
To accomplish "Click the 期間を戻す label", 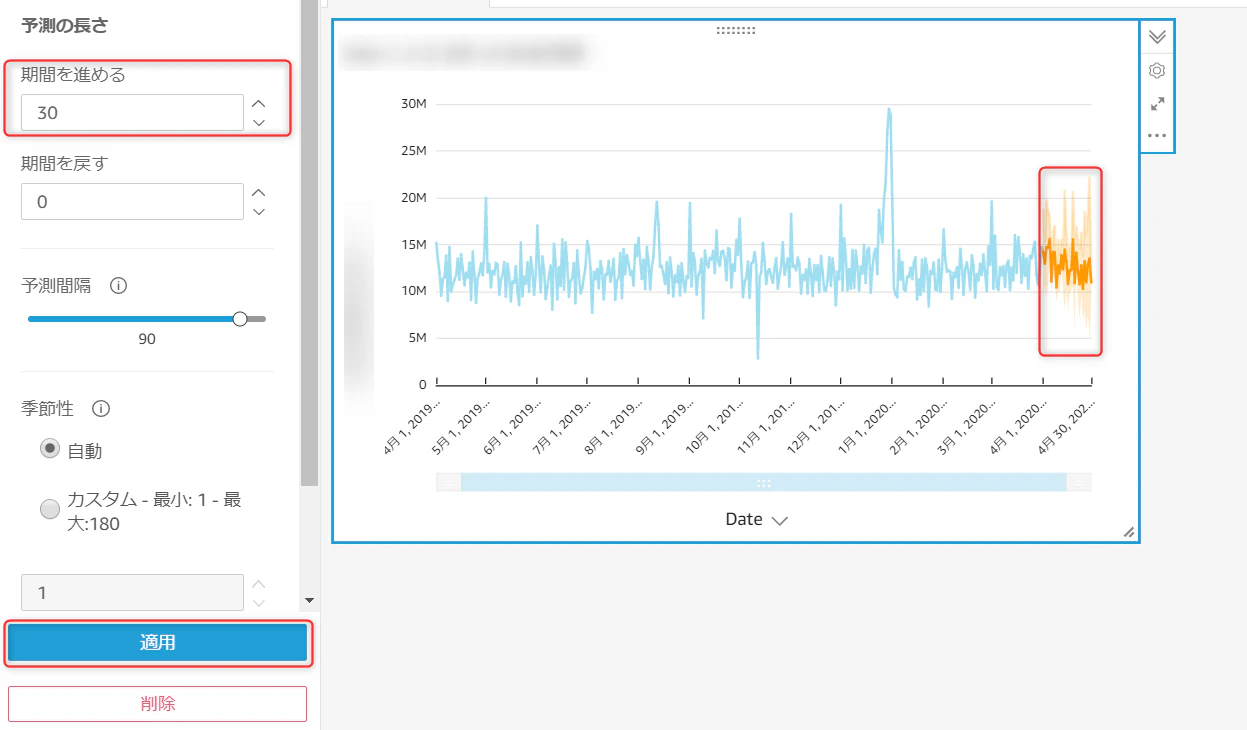I will [x=64, y=163].
